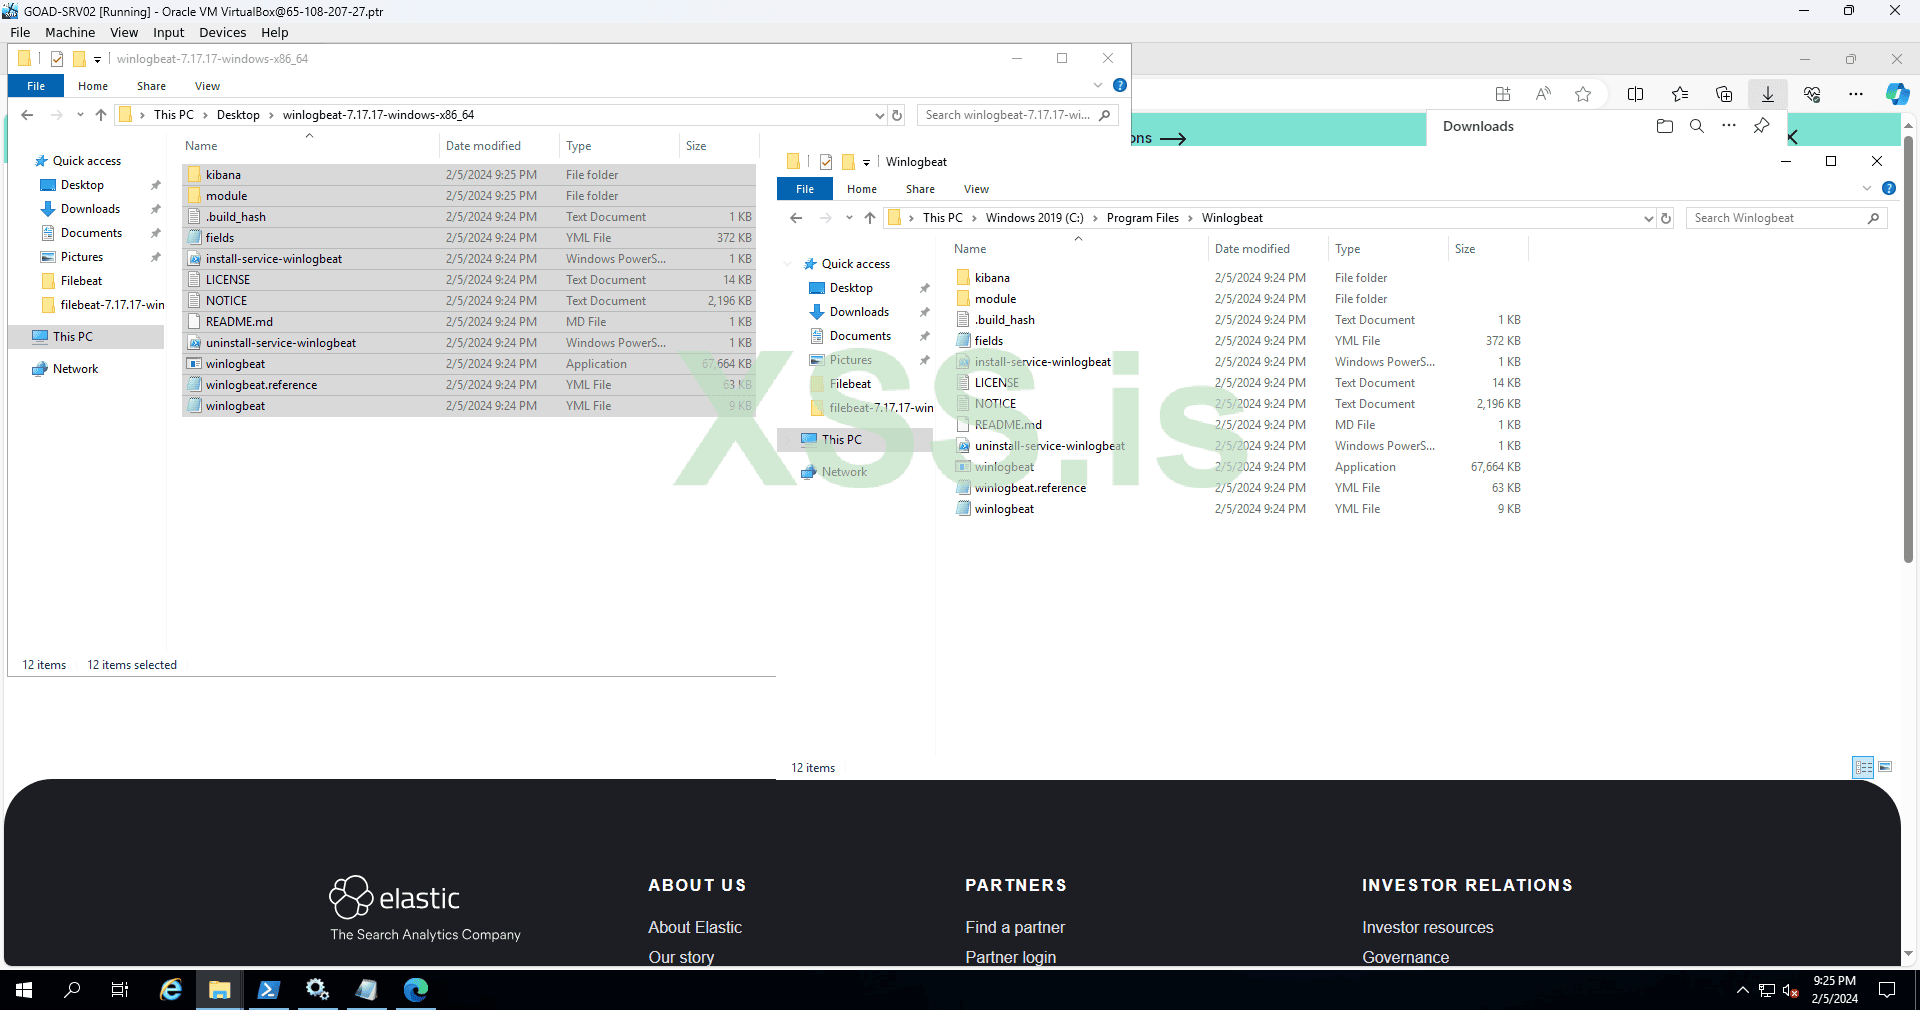Open Internet Explorer from the taskbar
1920x1010 pixels.
pyautogui.click(x=171, y=990)
